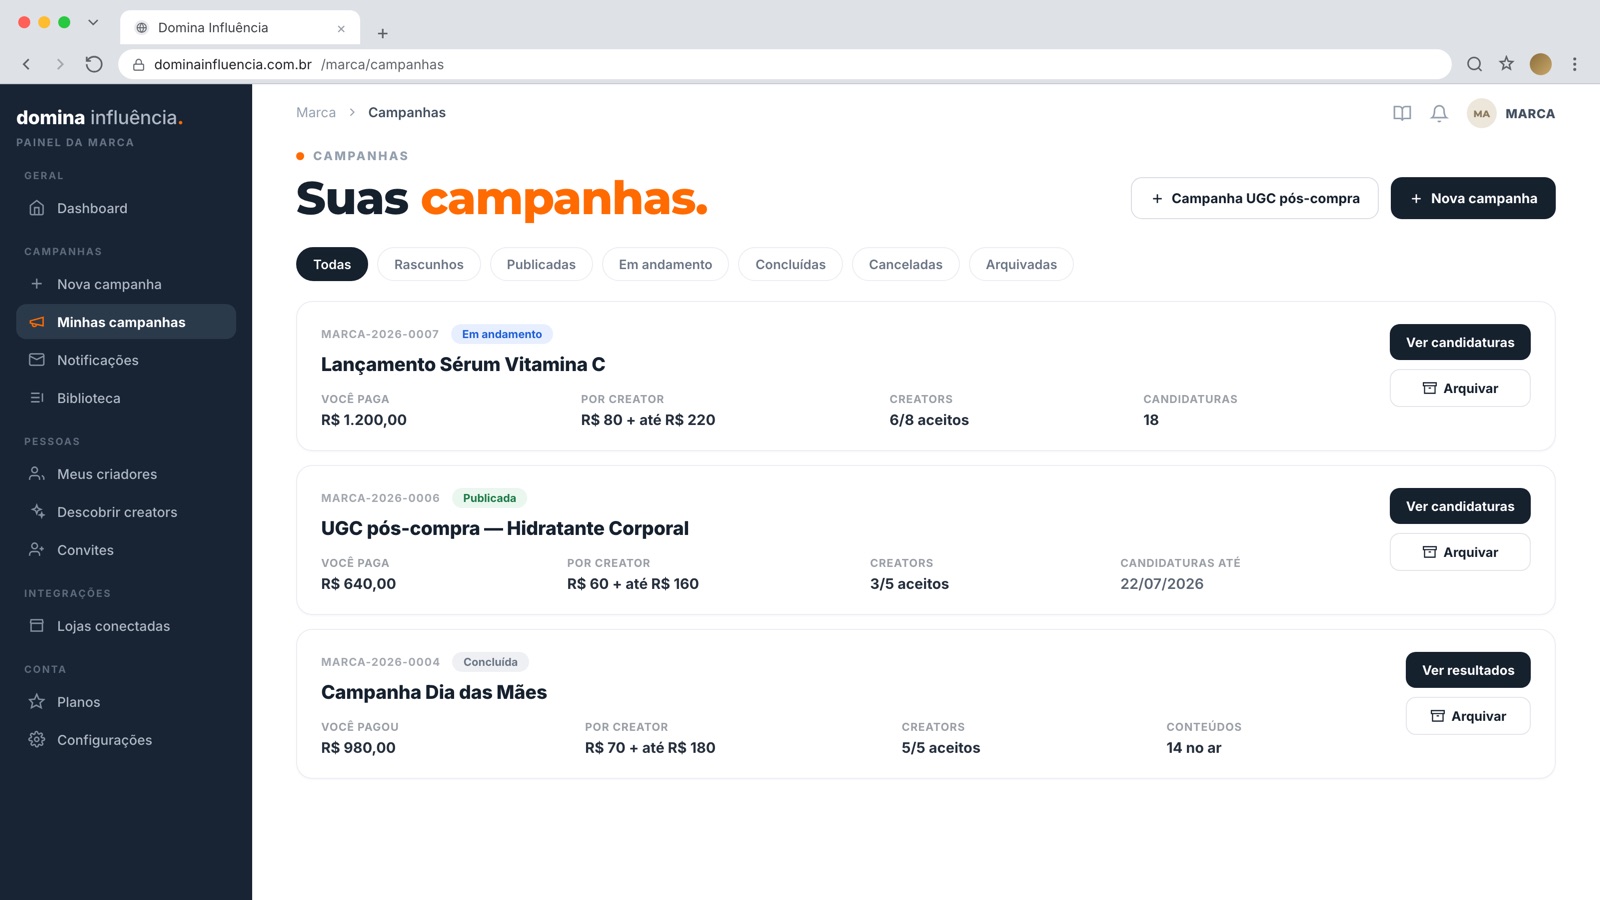This screenshot has width=1600, height=900.
Task: Click the Planos star icon
Action: point(37,702)
